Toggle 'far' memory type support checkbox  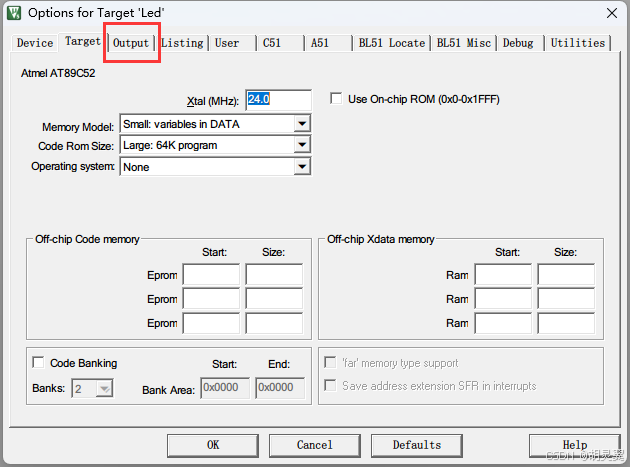(330, 363)
